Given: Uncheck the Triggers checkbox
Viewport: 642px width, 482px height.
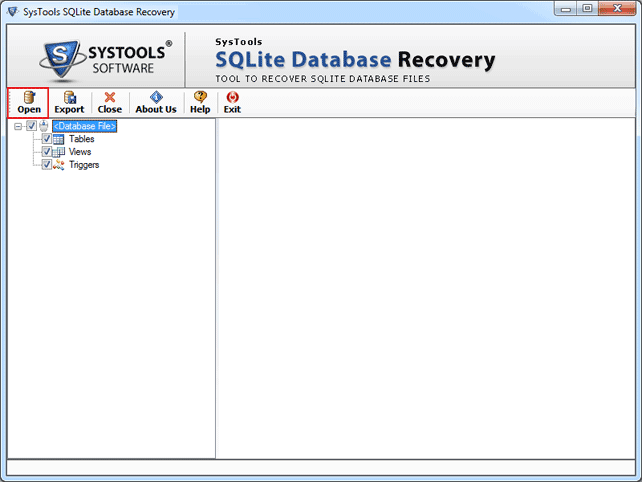Looking at the screenshot, I should pos(47,165).
